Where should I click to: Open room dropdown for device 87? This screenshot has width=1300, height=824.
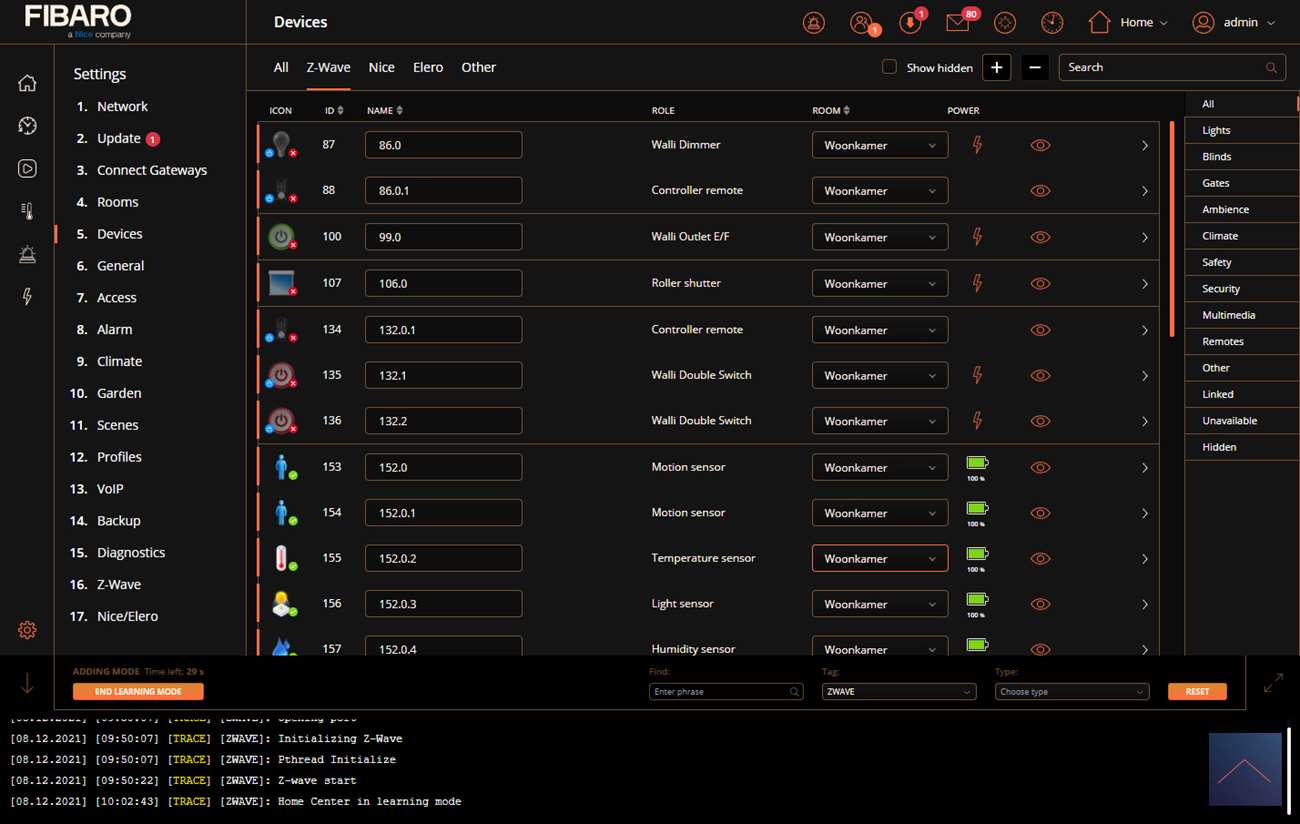coord(880,145)
